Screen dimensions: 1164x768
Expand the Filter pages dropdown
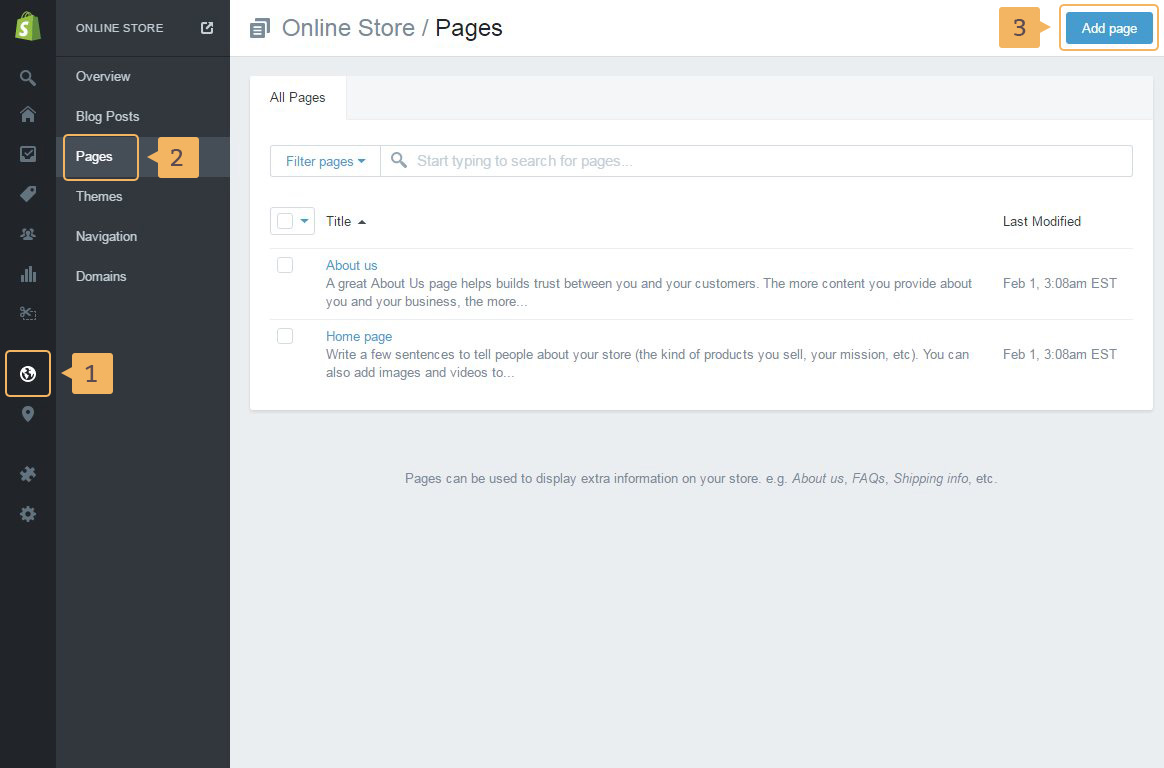pyautogui.click(x=325, y=161)
